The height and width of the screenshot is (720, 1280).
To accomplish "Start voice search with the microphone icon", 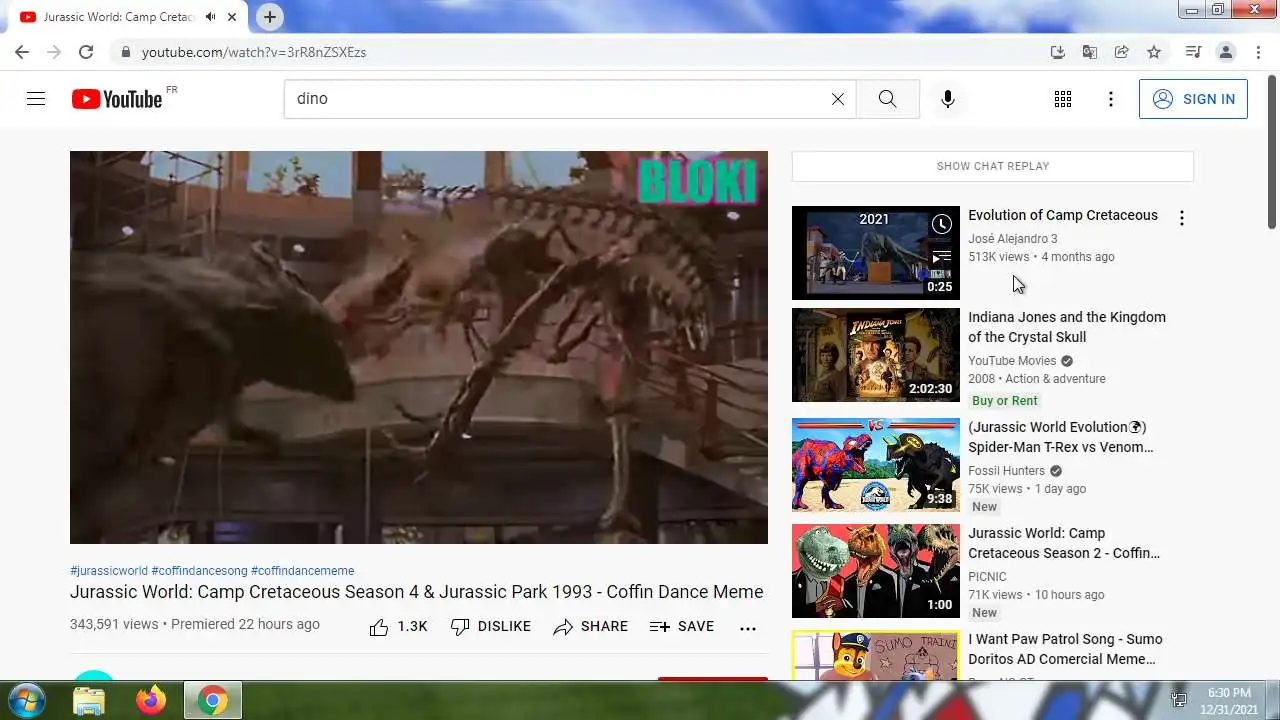I will [948, 99].
